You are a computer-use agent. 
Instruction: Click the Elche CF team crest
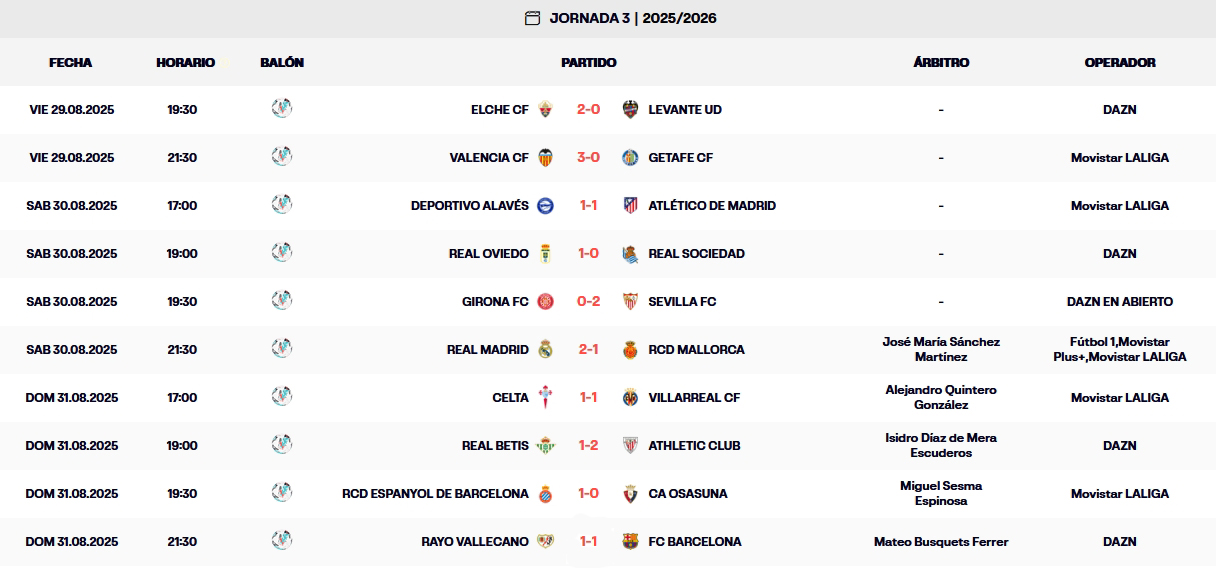pos(545,109)
